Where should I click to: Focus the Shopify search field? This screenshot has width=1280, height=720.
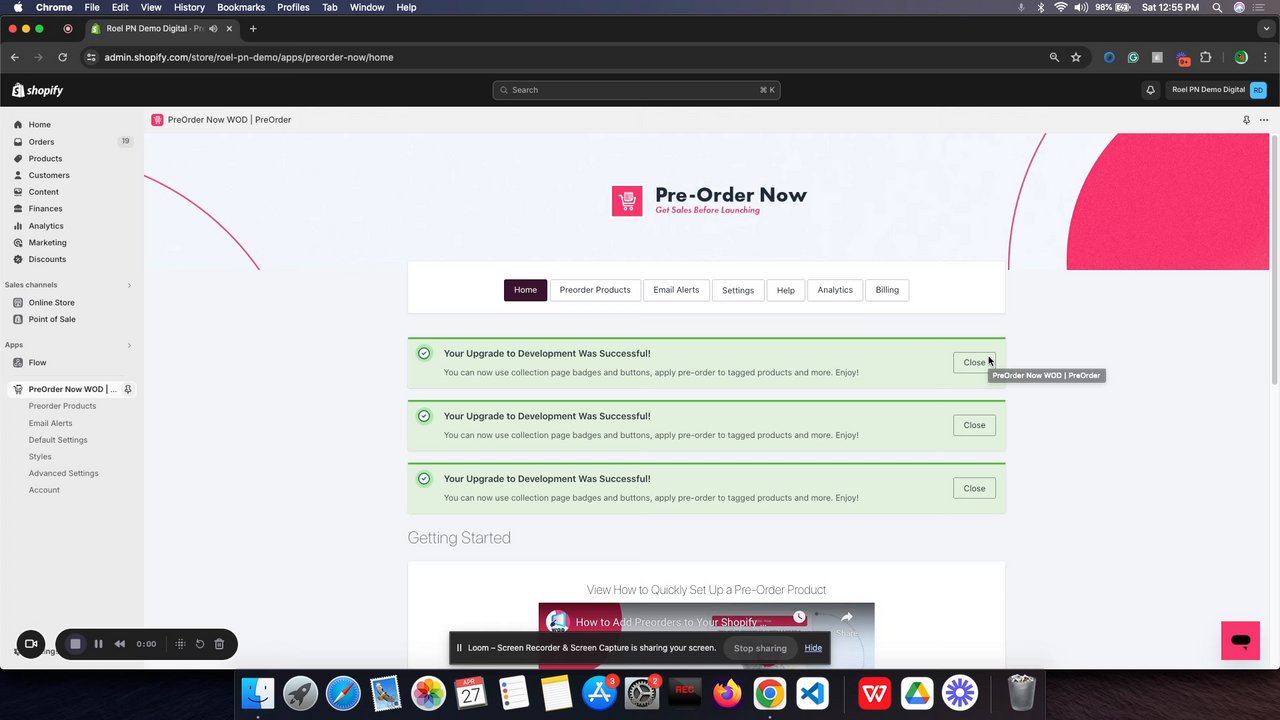636,90
